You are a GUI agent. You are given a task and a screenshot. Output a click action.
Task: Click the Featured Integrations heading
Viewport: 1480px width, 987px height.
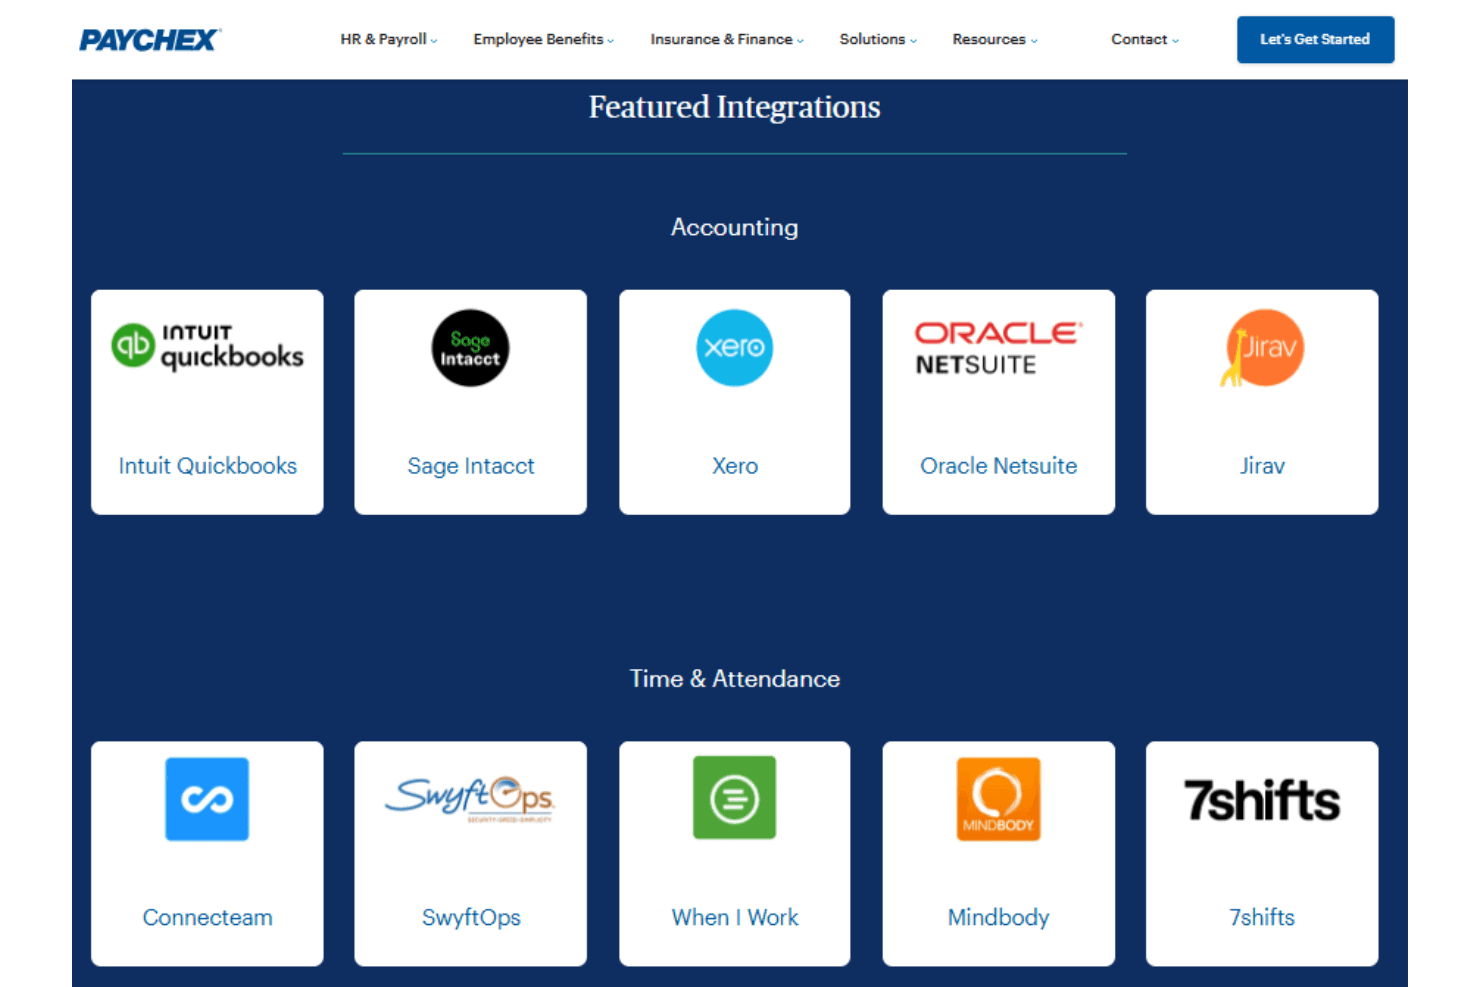[735, 107]
